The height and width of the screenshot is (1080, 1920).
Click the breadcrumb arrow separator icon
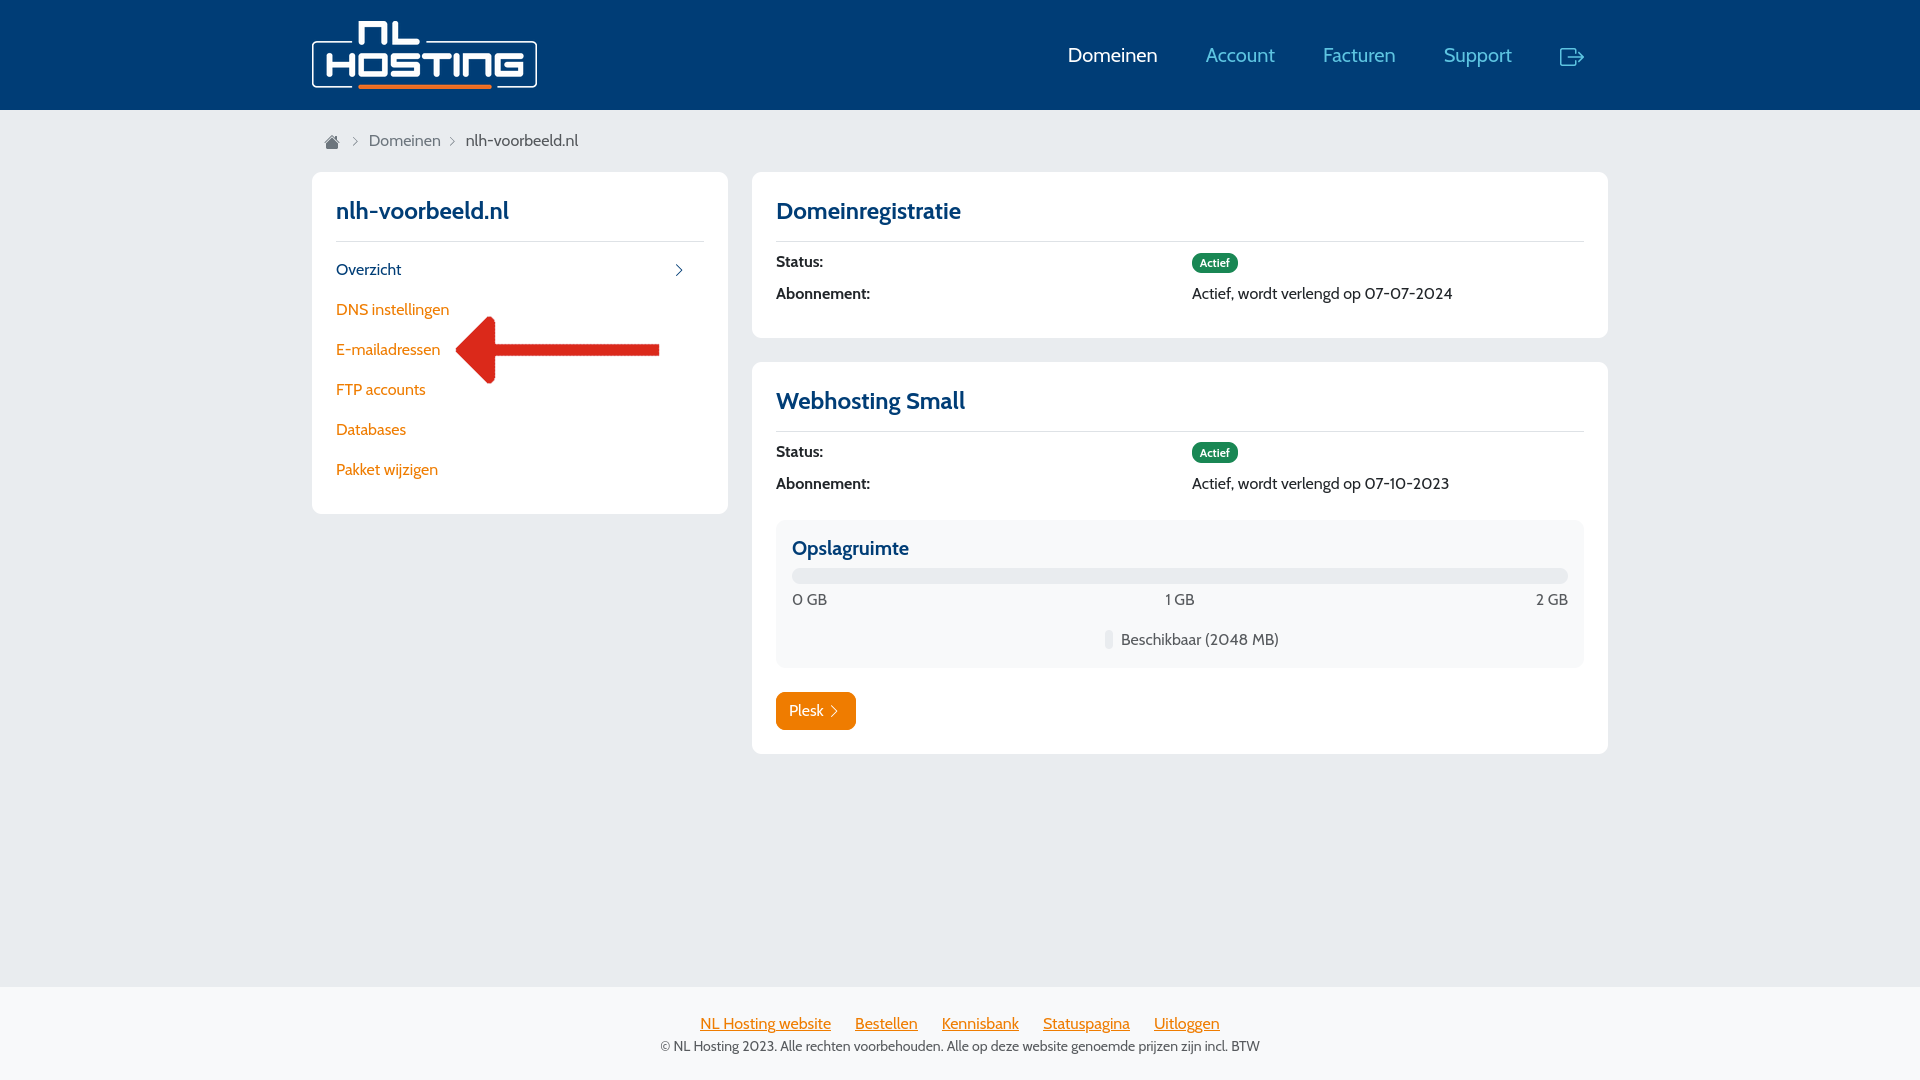[x=353, y=141]
